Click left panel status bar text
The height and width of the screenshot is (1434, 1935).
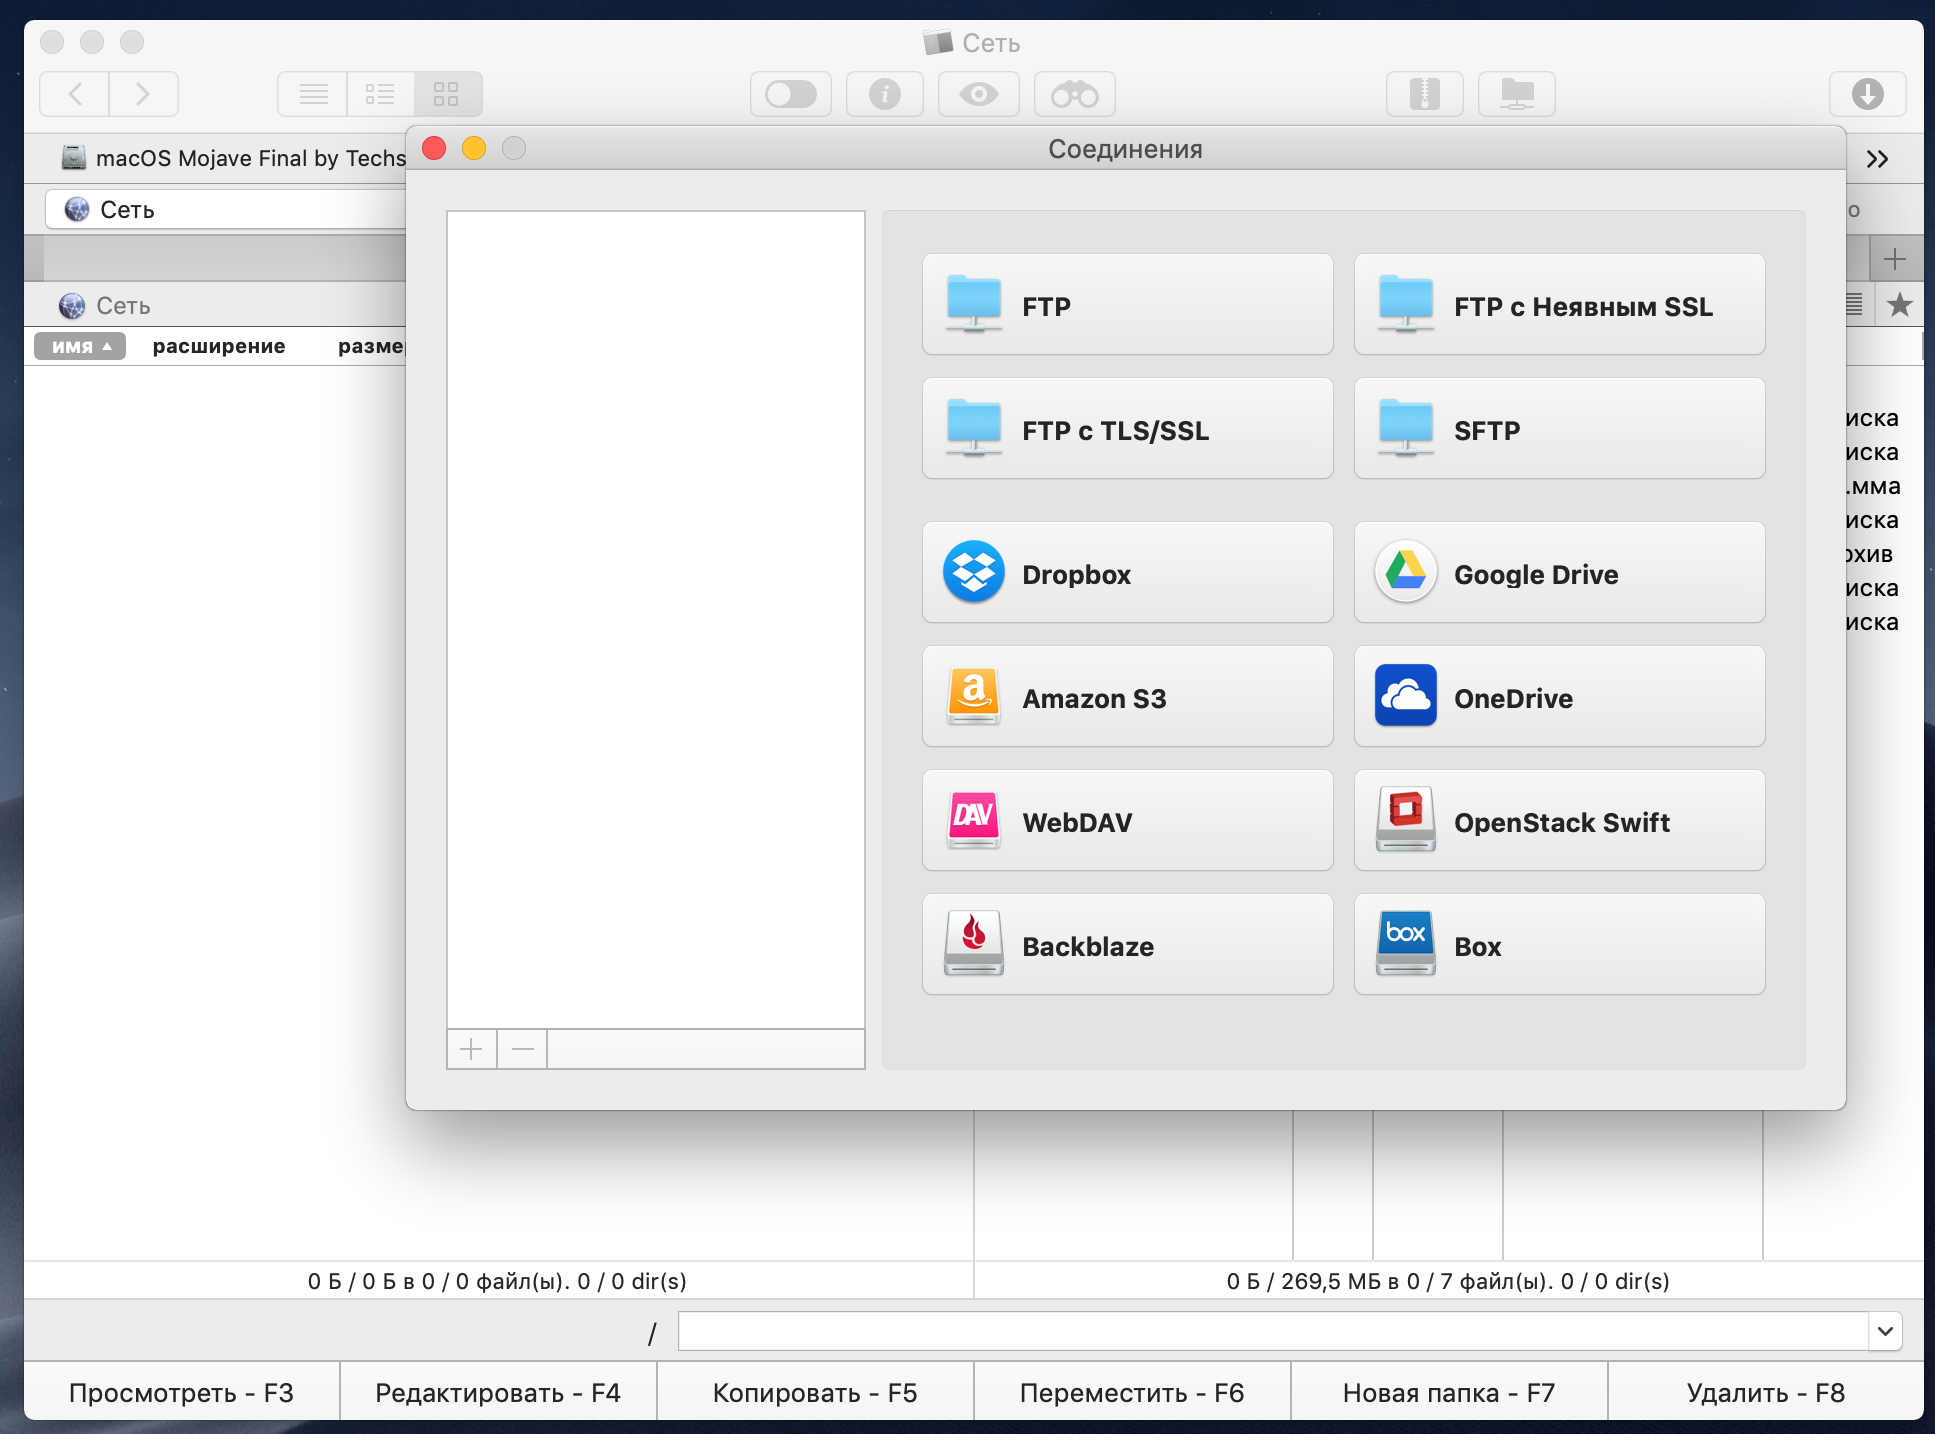click(x=497, y=1281)
